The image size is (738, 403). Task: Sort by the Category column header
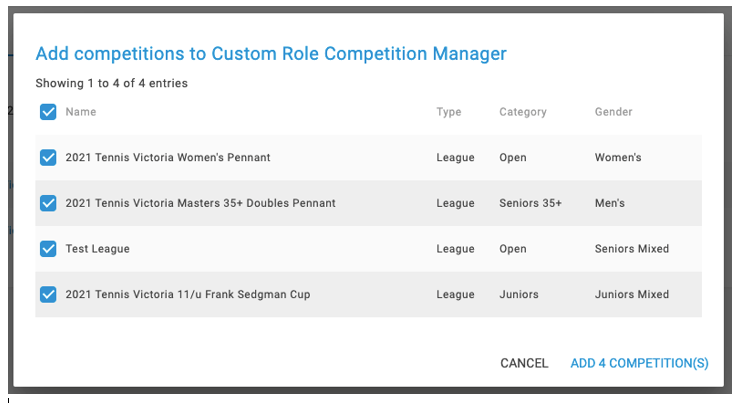point(523,112)
